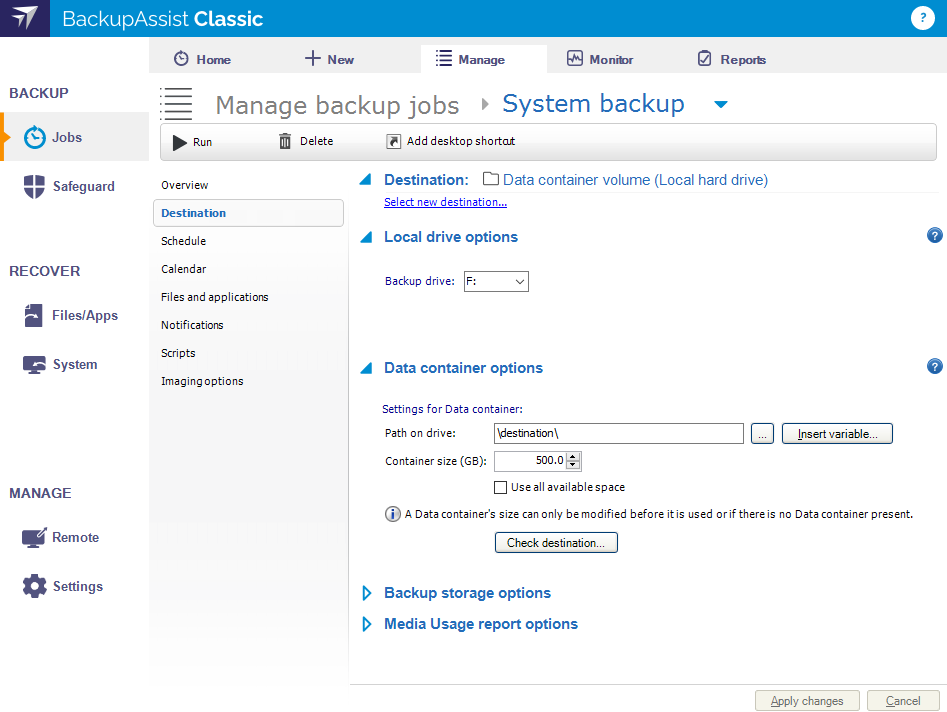
Task: Click the Delete trash can icon
Action: (x=285, y=141)
